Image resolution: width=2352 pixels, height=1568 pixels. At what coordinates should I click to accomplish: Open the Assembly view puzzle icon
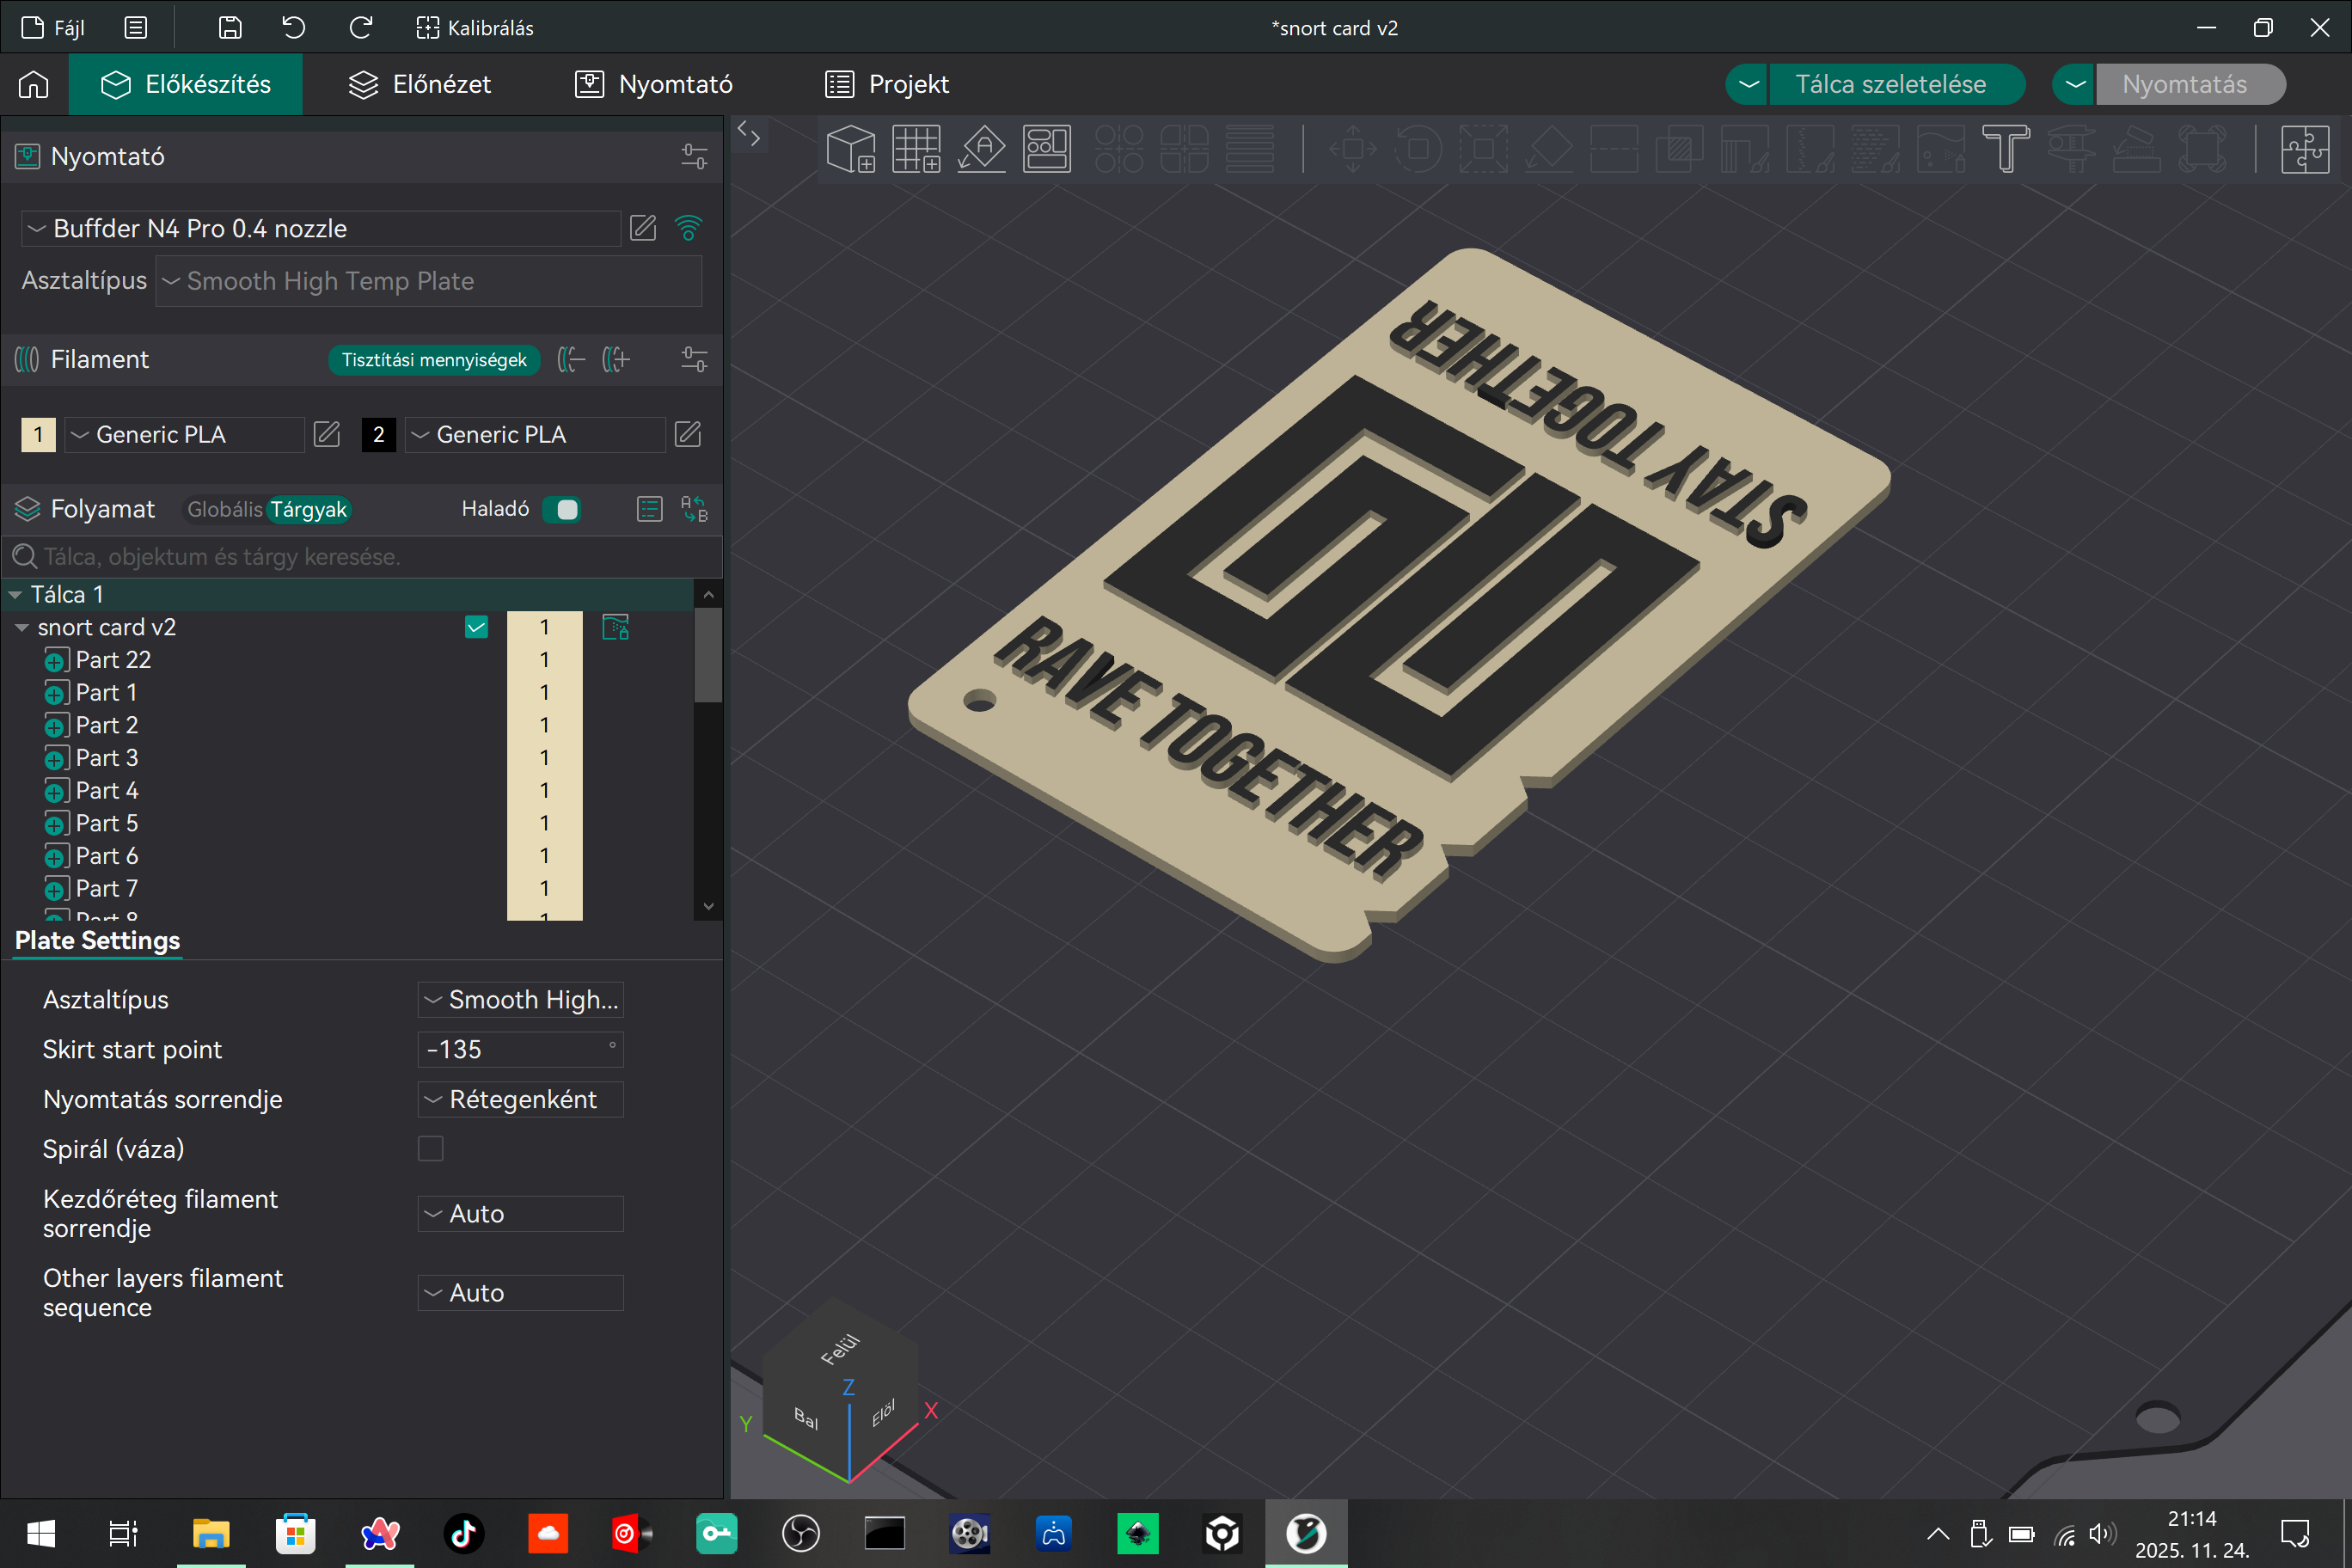click(2306, 149)
